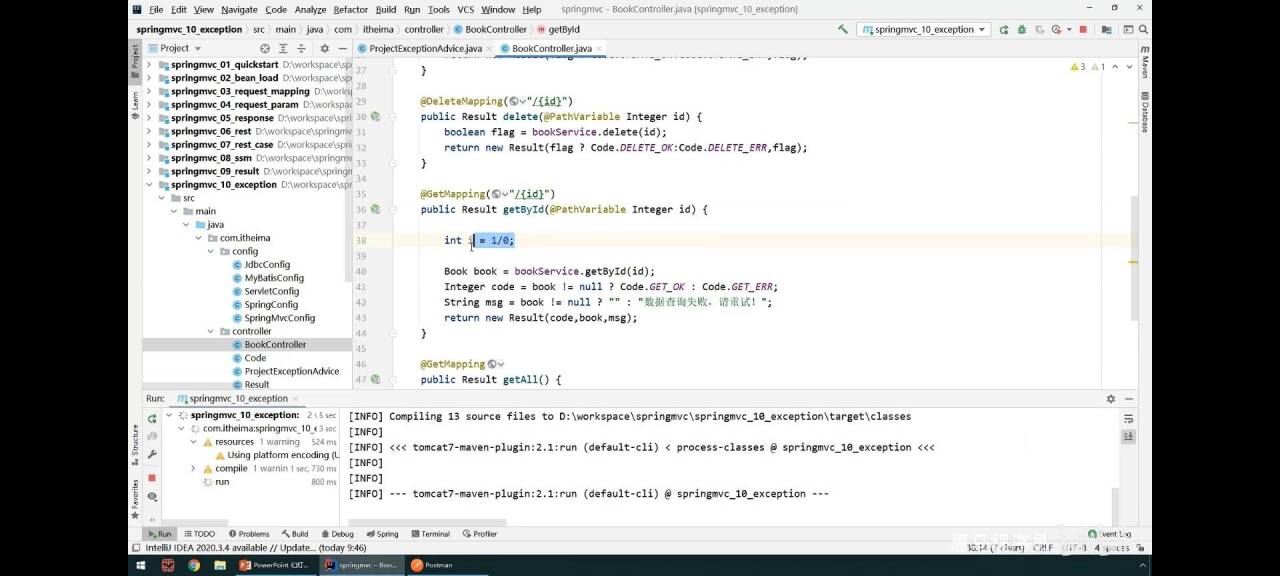Open Project panel settings gear
Viewport: 1280px width, 576px height.
click(x=323, y=48)
